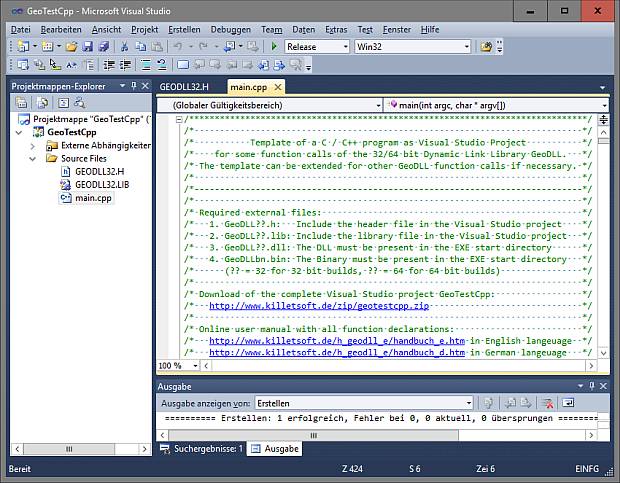The height and width of the screenshot is (483, 620).
Task: Click the editor vertical scroll down arrow
Action: point(603,353)
